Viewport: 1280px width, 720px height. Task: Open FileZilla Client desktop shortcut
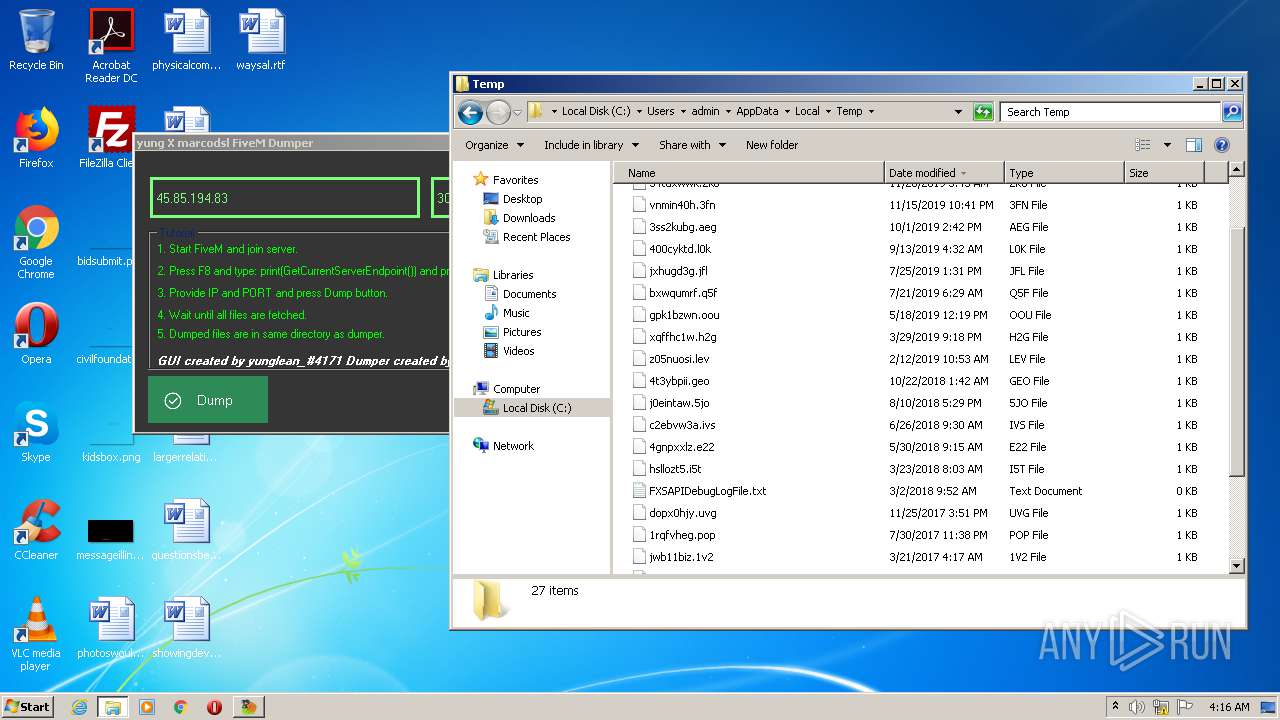(x=108, y=138)
